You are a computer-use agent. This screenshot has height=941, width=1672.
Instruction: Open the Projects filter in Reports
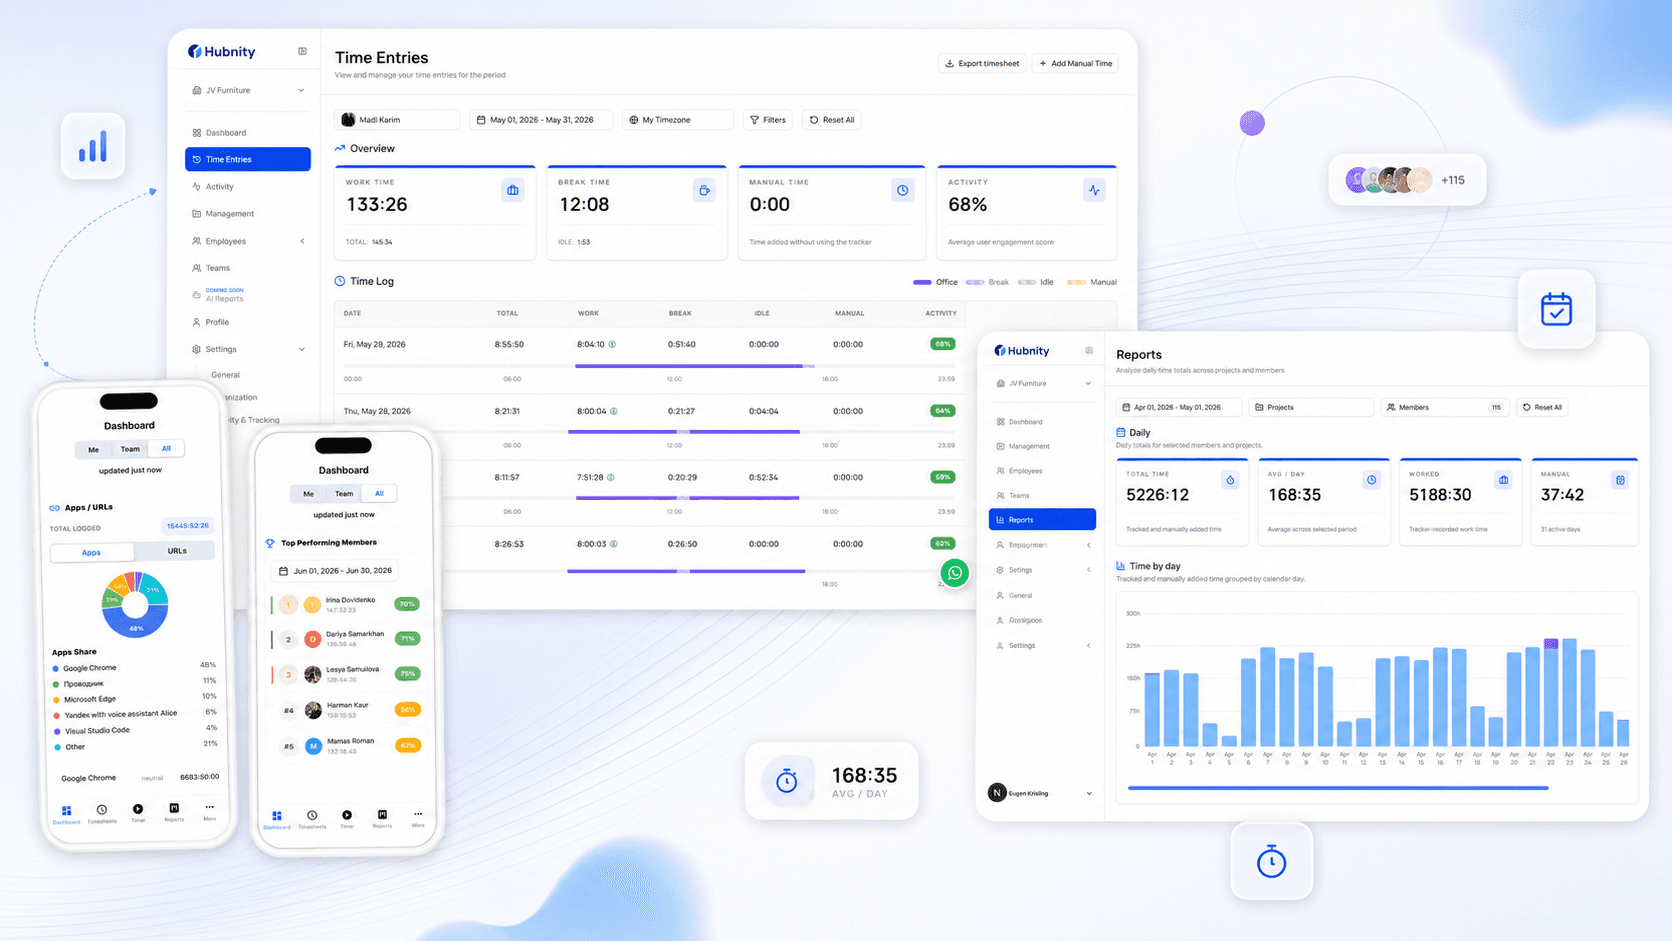1311,407
